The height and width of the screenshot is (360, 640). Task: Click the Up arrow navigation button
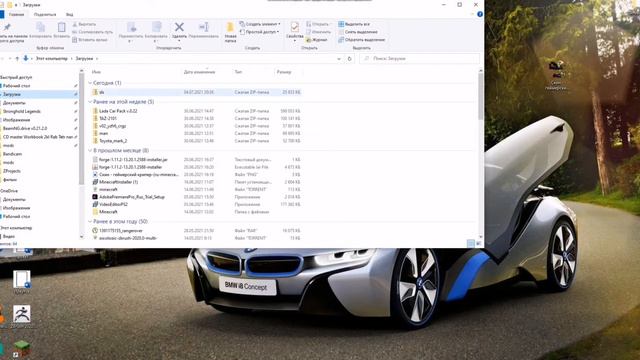tap(17, 59)
